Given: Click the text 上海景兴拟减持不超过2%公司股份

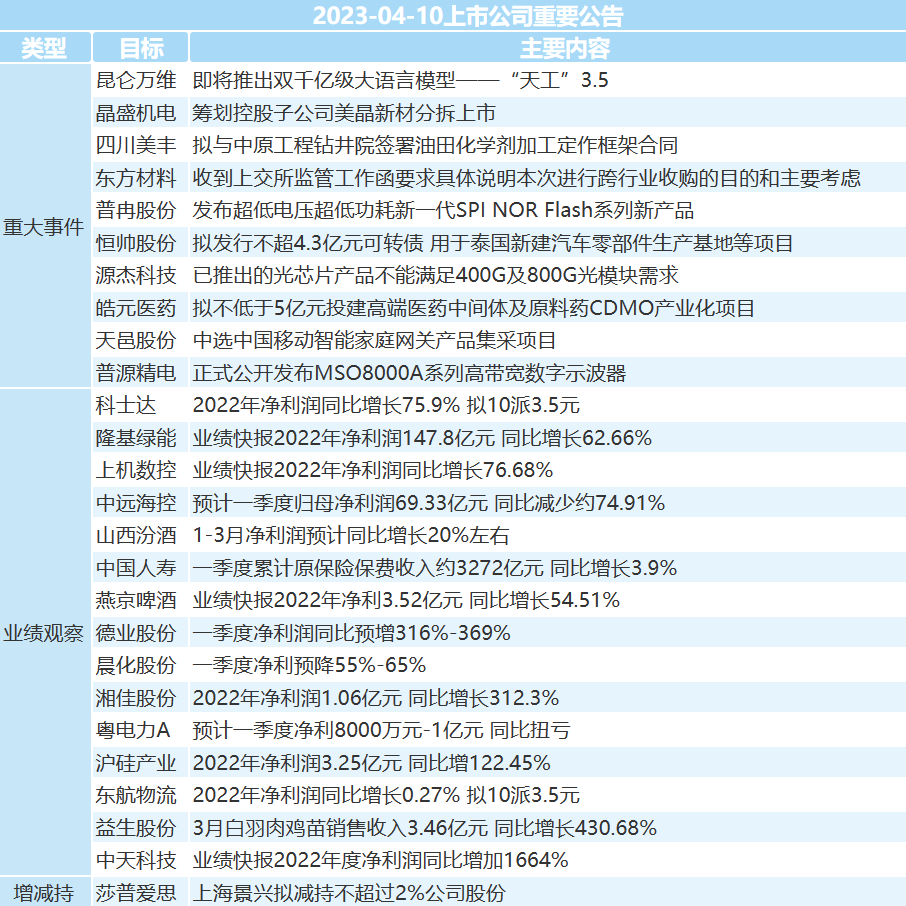Looking at the screenshot, I should (x=349, y=893).
